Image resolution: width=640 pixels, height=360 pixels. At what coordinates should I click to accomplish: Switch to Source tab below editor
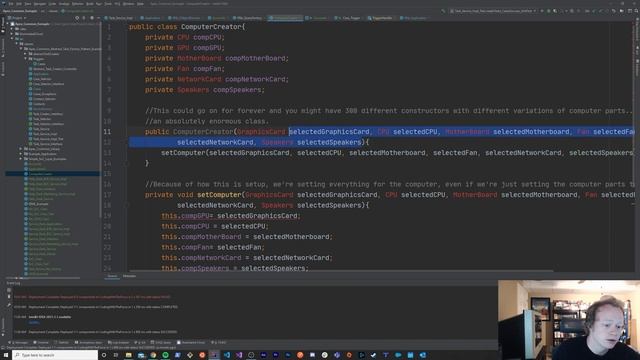pos(112,276)
